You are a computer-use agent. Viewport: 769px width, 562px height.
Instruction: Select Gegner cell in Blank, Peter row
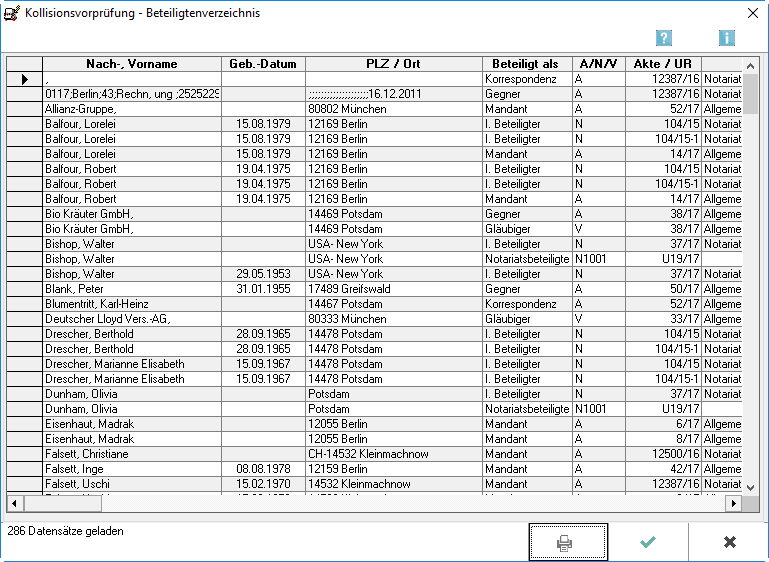pyautogui.click(x=527, y=289)
